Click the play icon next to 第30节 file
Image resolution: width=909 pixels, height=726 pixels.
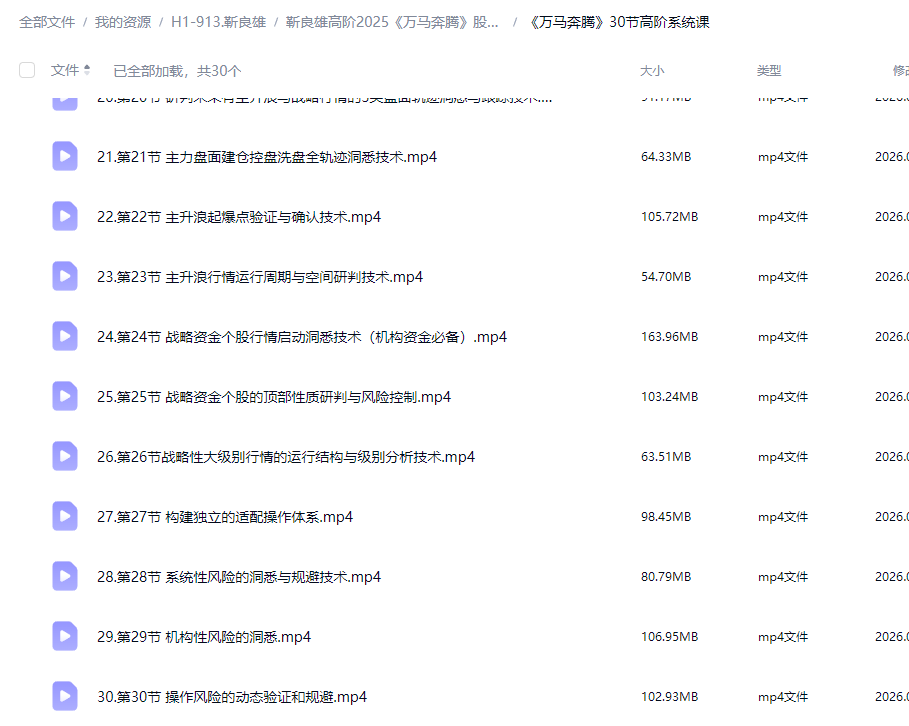(x=64, y=696)
